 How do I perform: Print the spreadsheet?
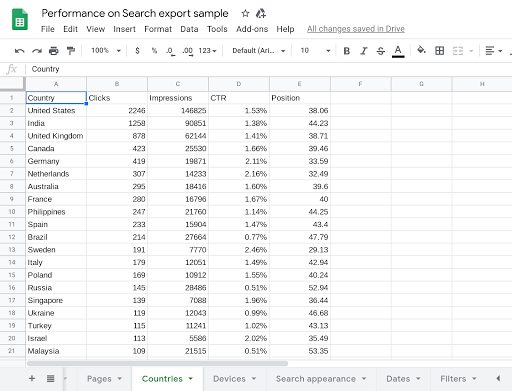[x=54, y=51]
